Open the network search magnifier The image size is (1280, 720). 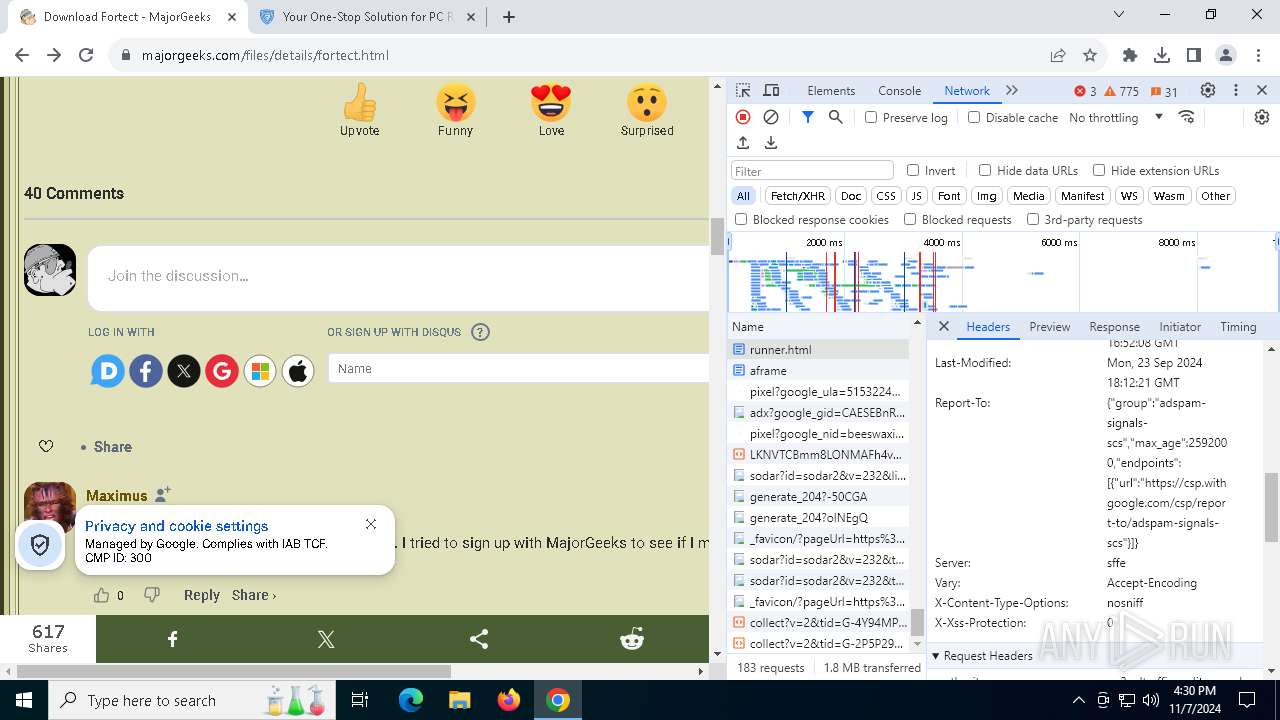836,117
